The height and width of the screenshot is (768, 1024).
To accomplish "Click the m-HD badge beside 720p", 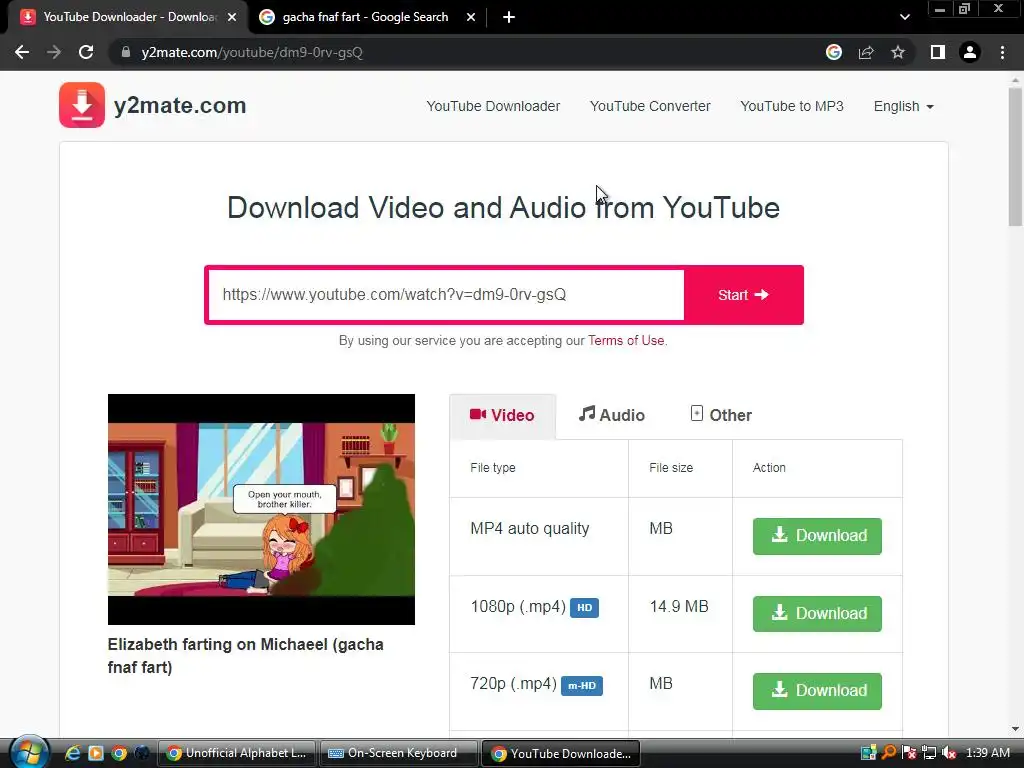I will point(582,686).
